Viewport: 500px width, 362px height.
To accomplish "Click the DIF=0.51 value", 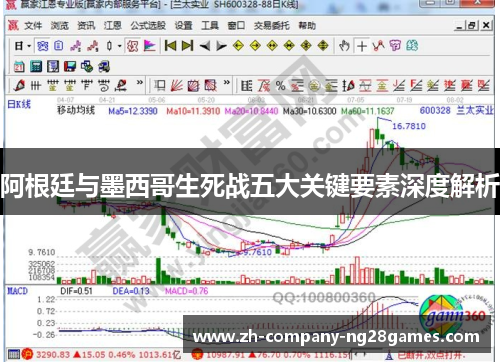I will click(76, 291).
